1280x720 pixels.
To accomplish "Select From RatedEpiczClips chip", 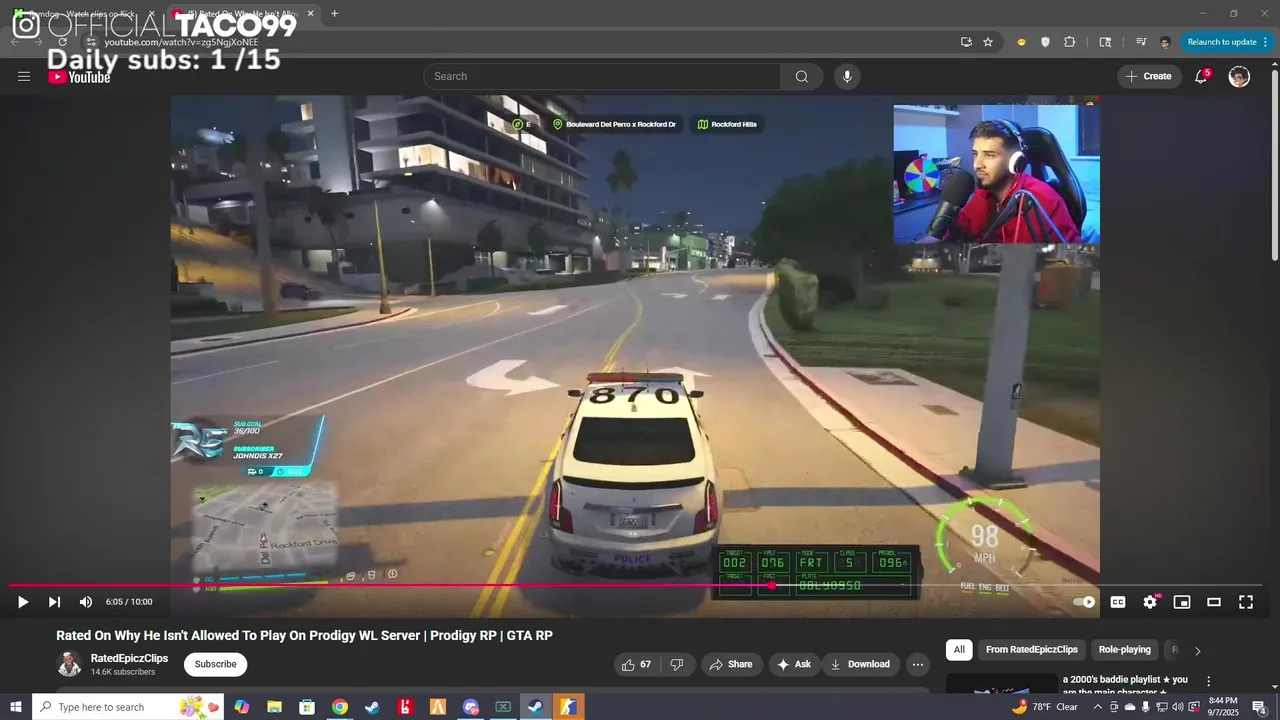I will pyautogui.click(x=1032, y=650).
